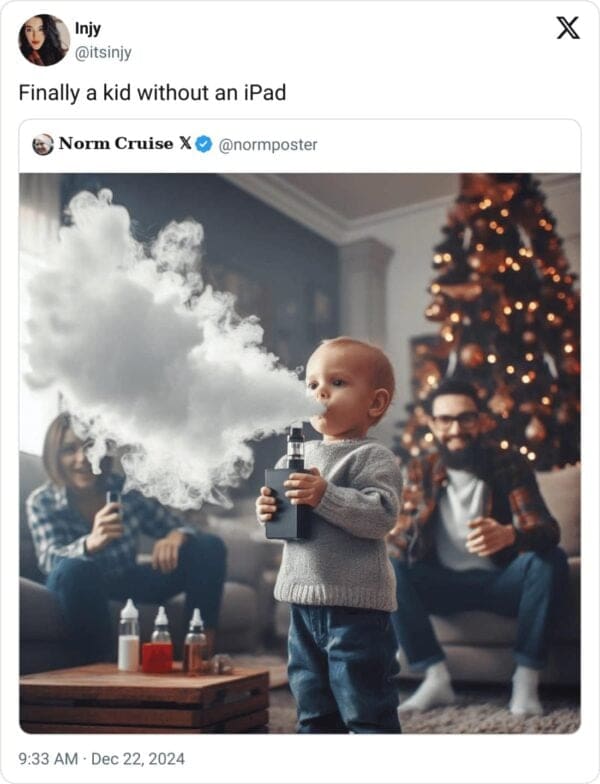Click Injy's profile avatar picture

click(x=44, y=41)
